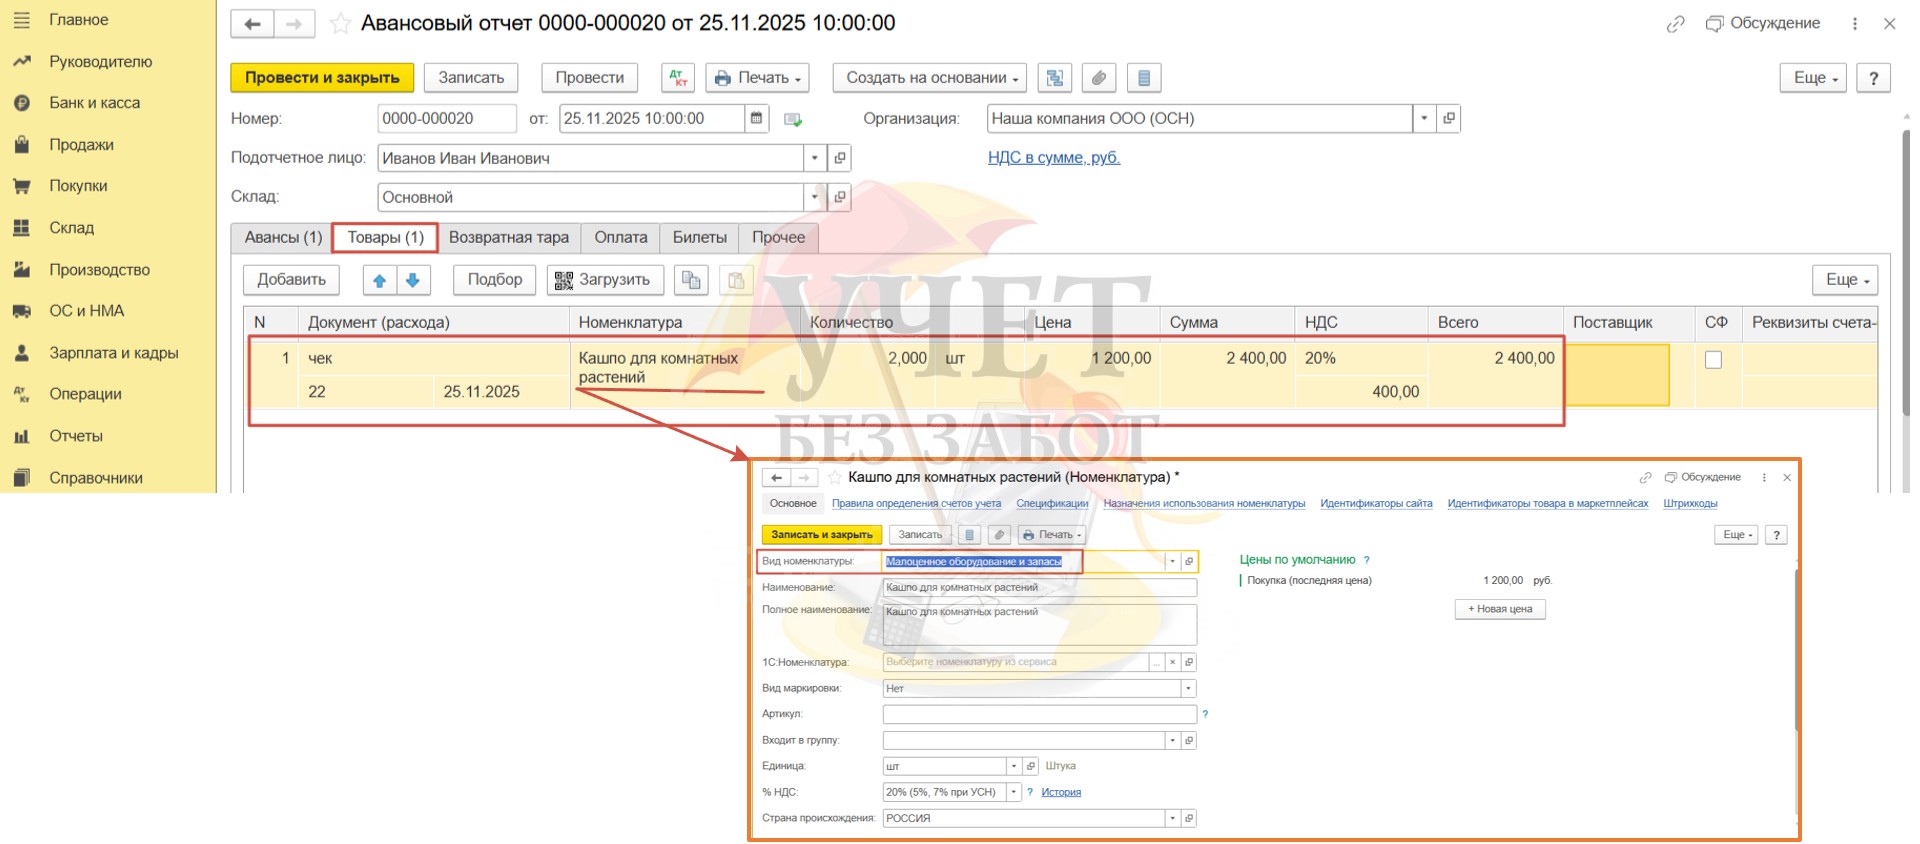Click the Провести и закрыть button
The height and width of the screenshot is (844, 1920).
(322, 78)
